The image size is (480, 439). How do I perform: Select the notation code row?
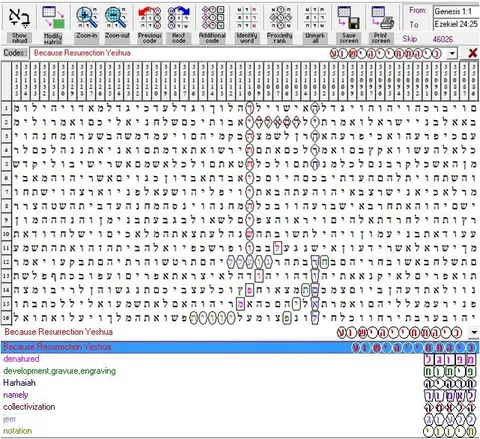pos(240,431)
